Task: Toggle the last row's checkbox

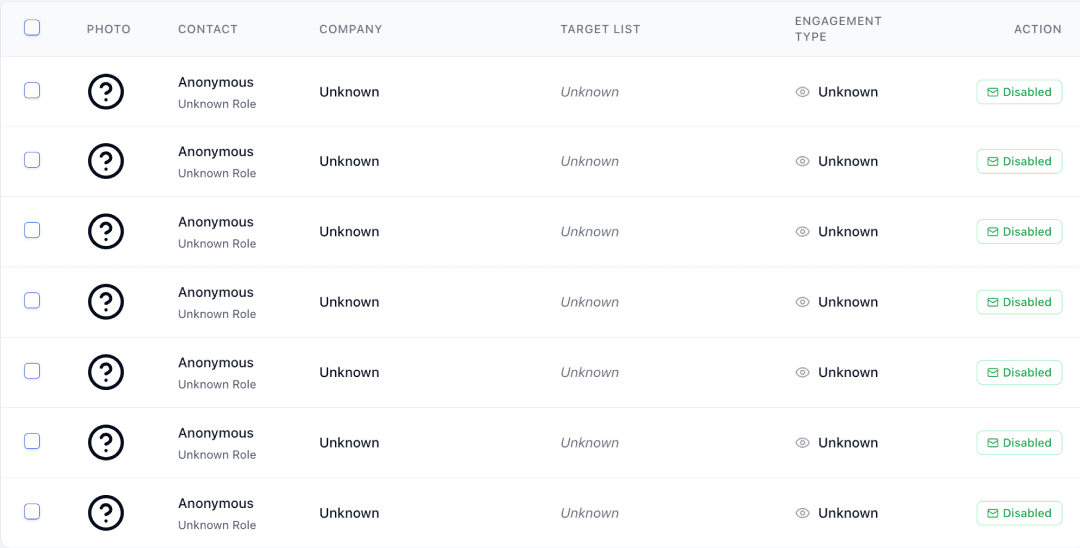Action: point(32,512)
